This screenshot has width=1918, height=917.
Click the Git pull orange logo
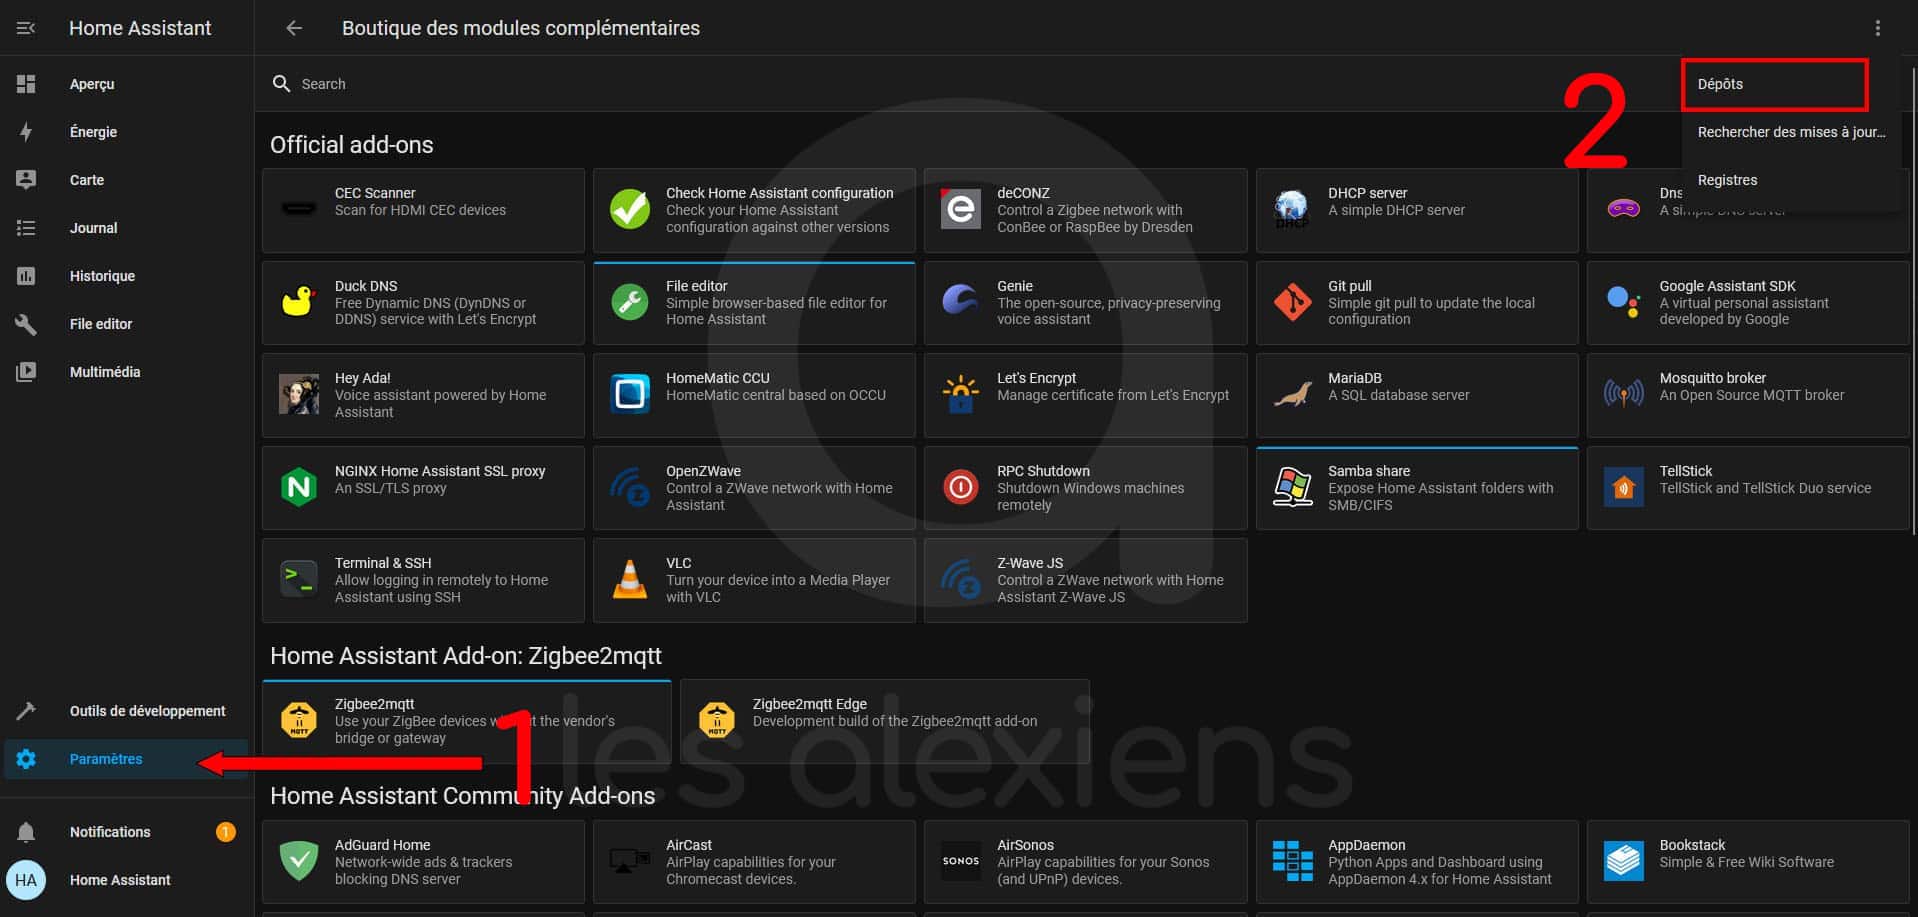1292,302
